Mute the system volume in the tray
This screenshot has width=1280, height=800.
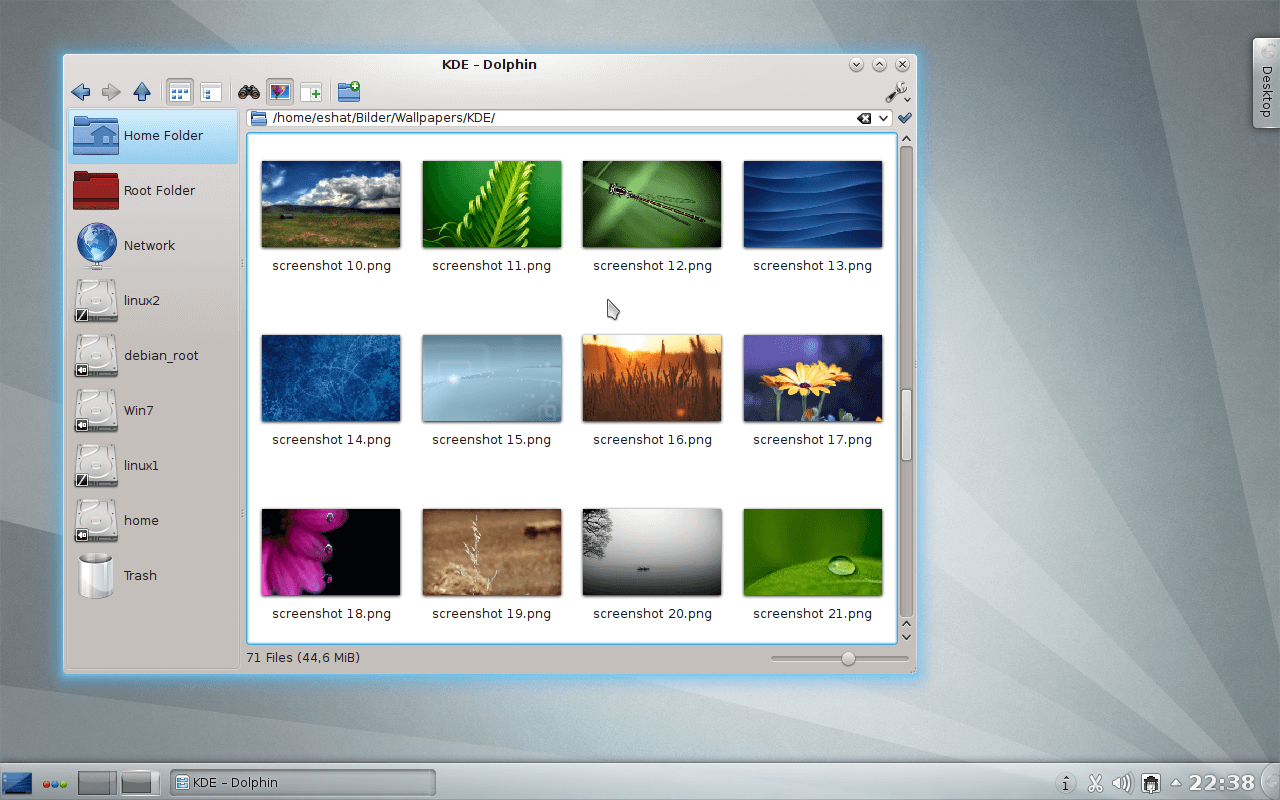point(1122,783)
